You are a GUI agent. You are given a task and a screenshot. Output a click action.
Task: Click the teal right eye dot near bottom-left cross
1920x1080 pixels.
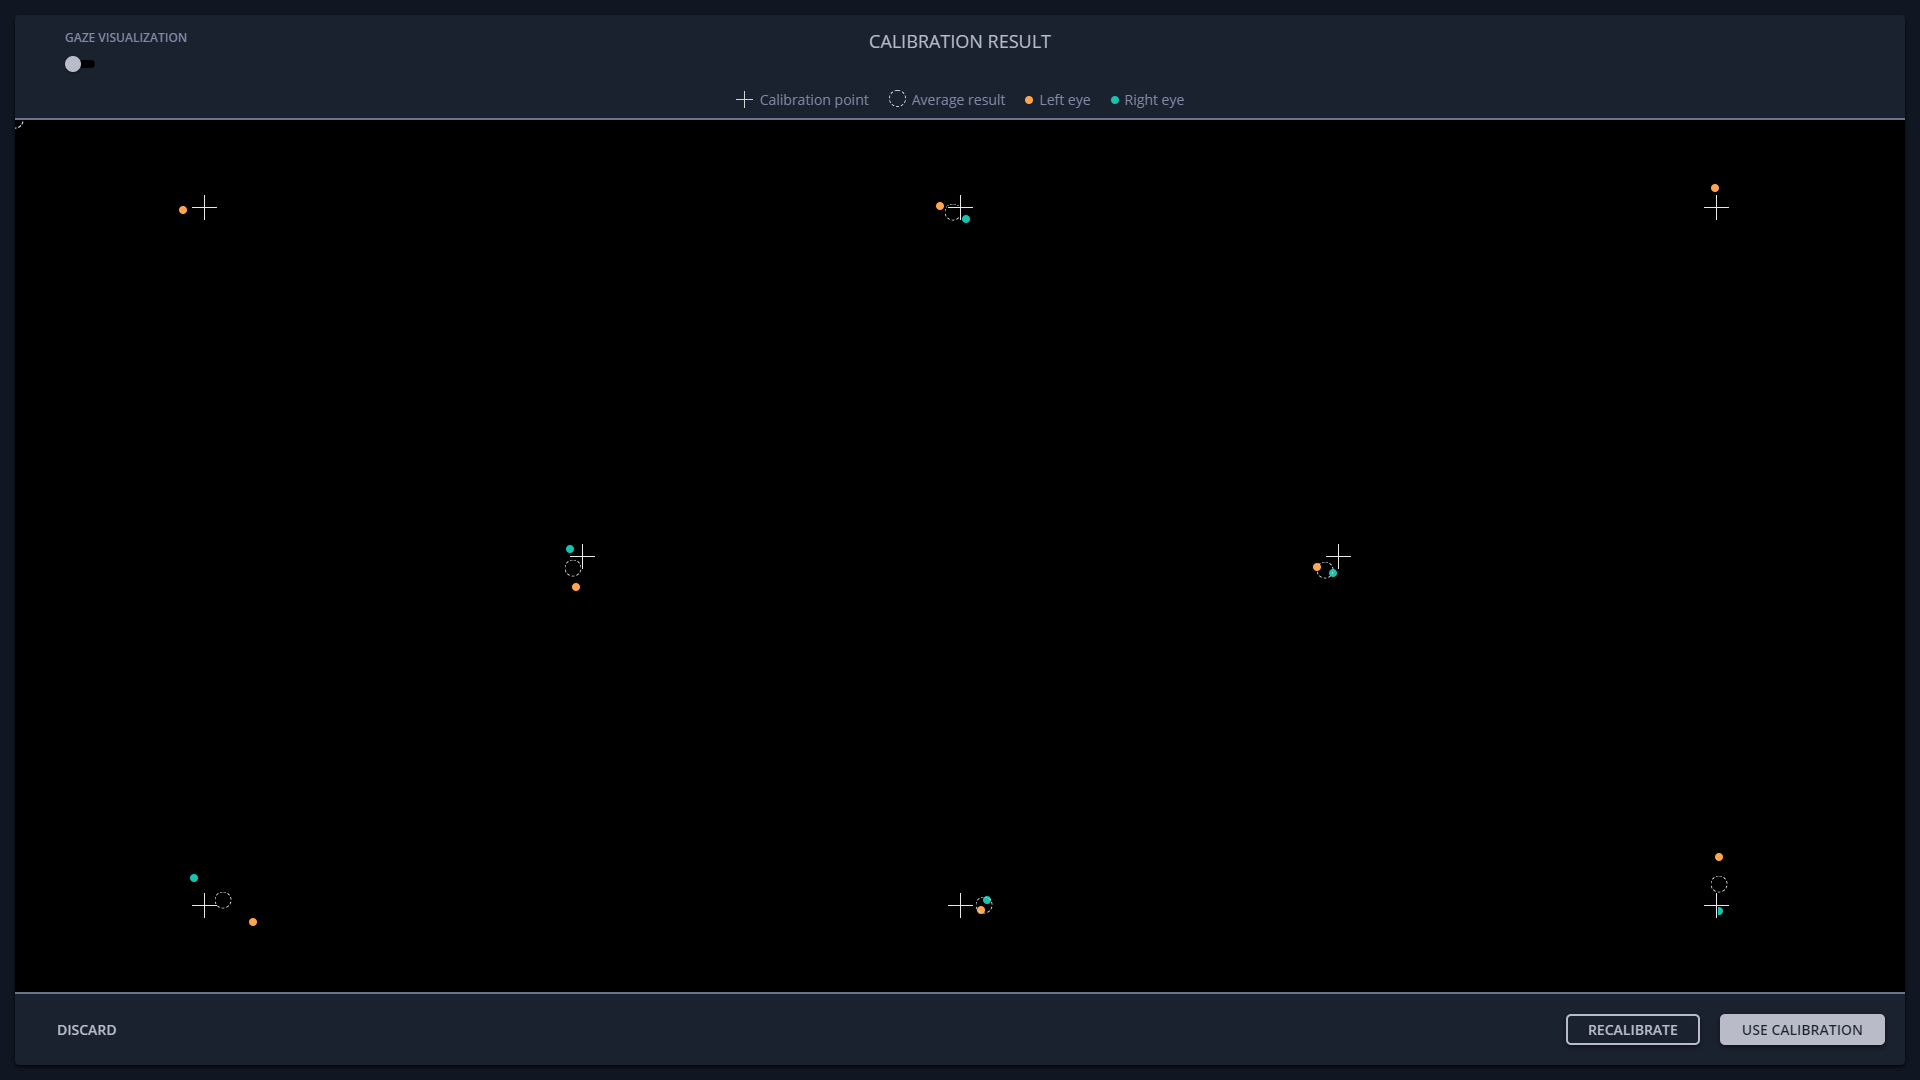[194, 878]
